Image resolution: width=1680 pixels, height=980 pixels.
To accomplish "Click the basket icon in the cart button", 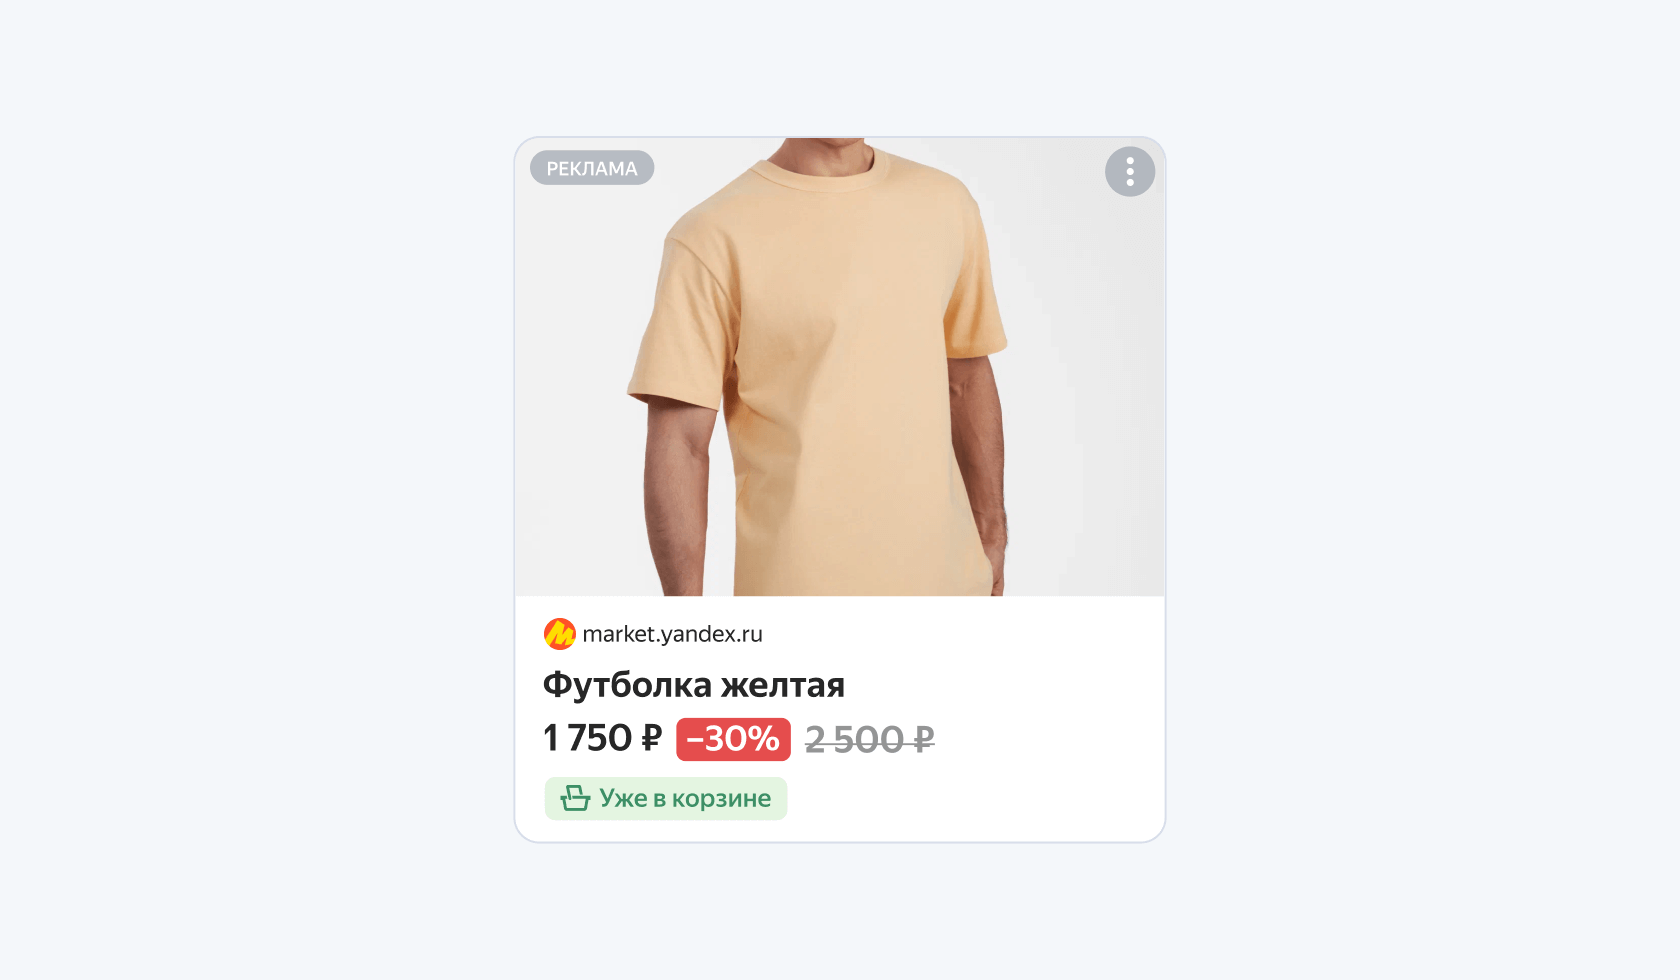I will pos(575,798).
